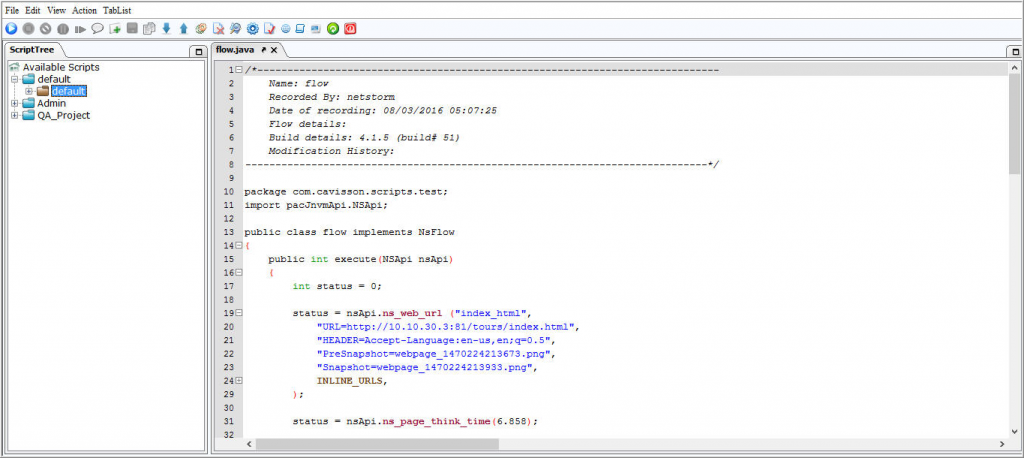Click the page with red X icon
The height and width of the screenshot is (458, 1024).
[x=219, y=29]
